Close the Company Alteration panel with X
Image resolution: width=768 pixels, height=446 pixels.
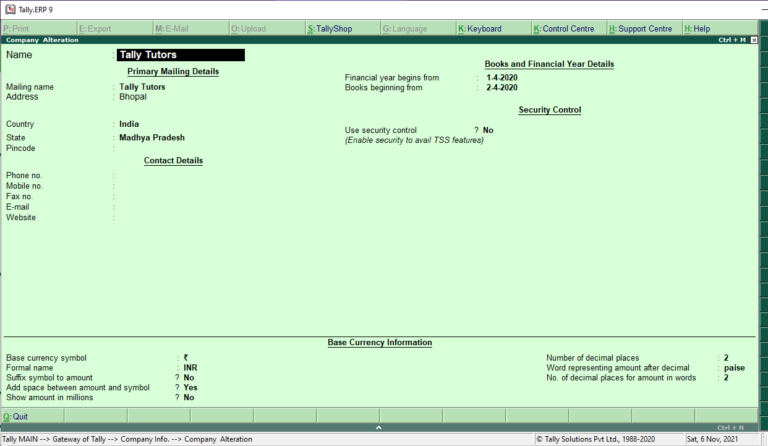click(754, 40)
